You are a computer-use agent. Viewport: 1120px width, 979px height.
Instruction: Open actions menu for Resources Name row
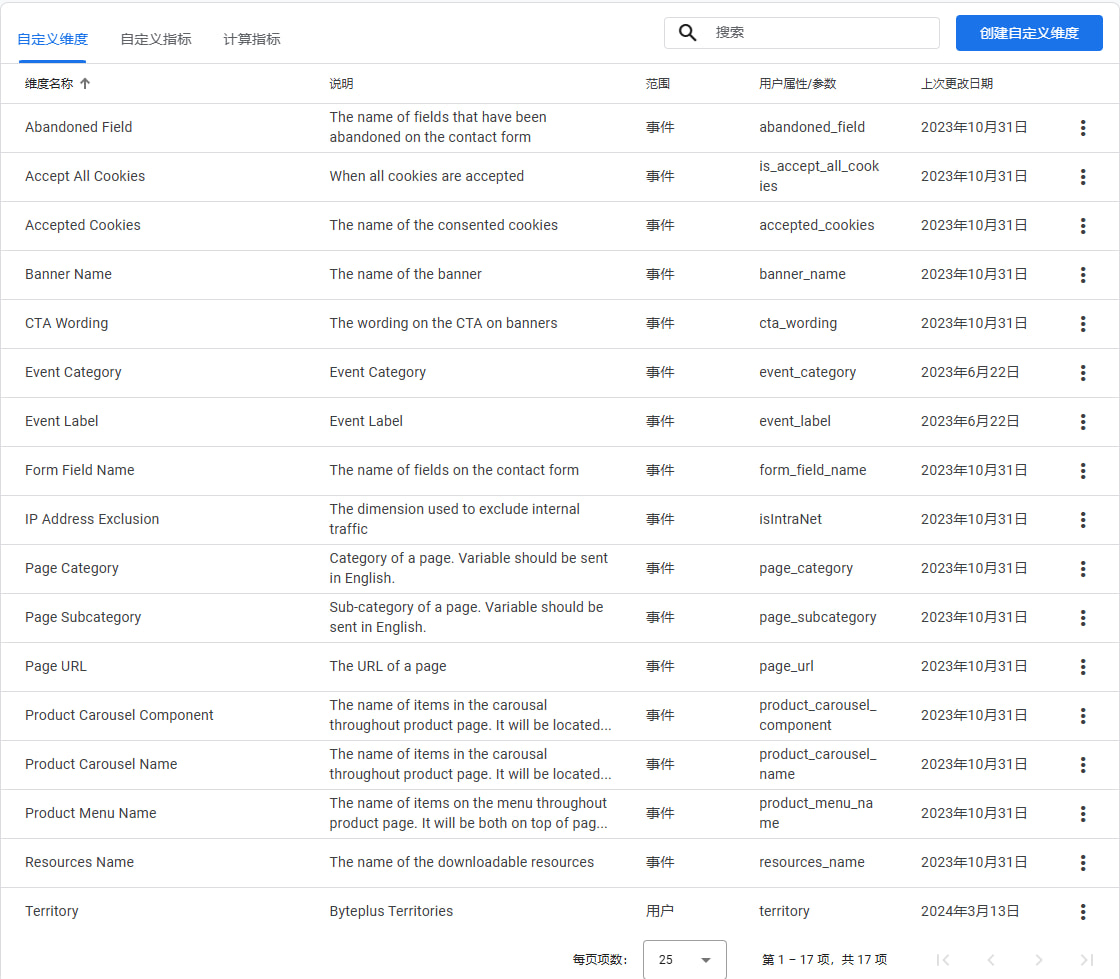(x=1082, y=863)
